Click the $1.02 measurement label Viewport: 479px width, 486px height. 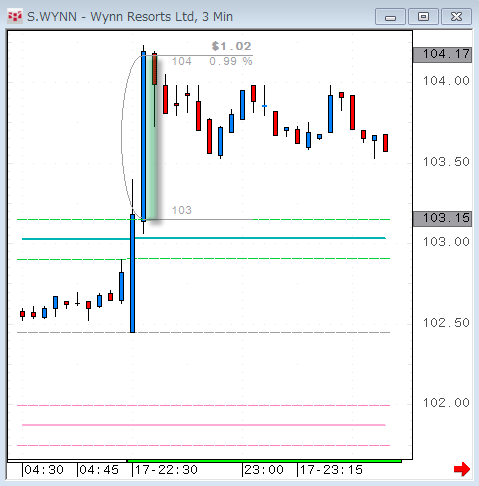[231, 46]
